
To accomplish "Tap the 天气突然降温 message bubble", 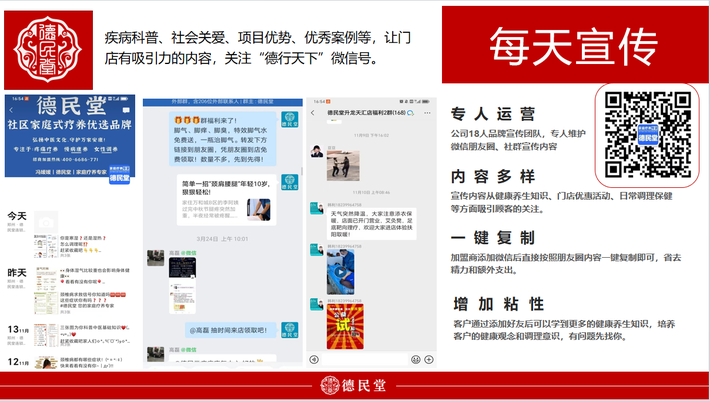I will [x=371, y=224].
